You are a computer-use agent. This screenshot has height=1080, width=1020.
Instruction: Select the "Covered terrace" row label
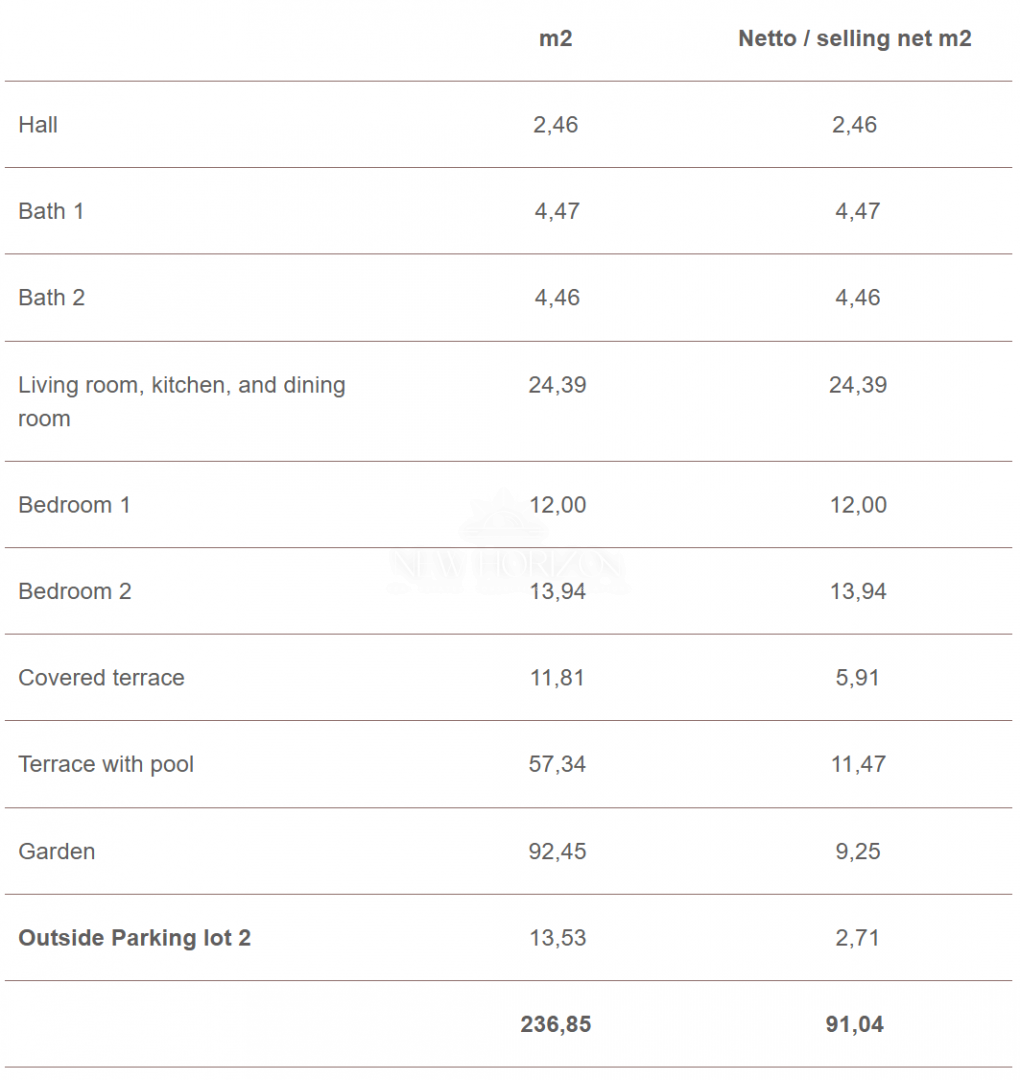click(101, 678)
